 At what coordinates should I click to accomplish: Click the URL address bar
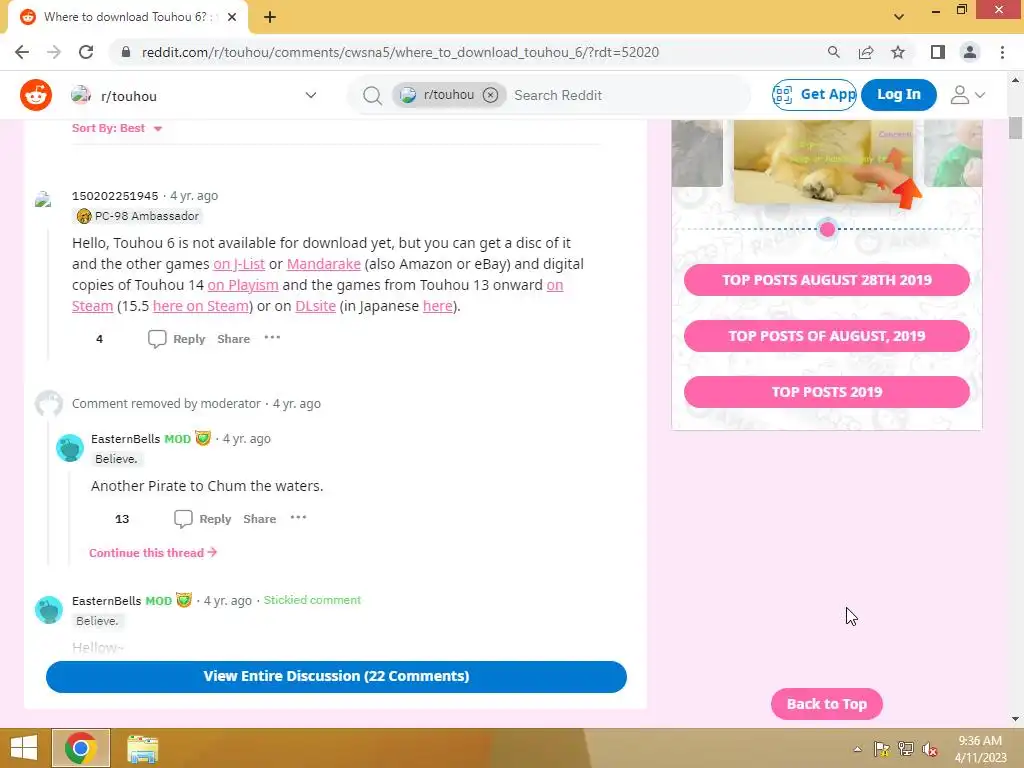pyautogui.click(x=400, y=52)
